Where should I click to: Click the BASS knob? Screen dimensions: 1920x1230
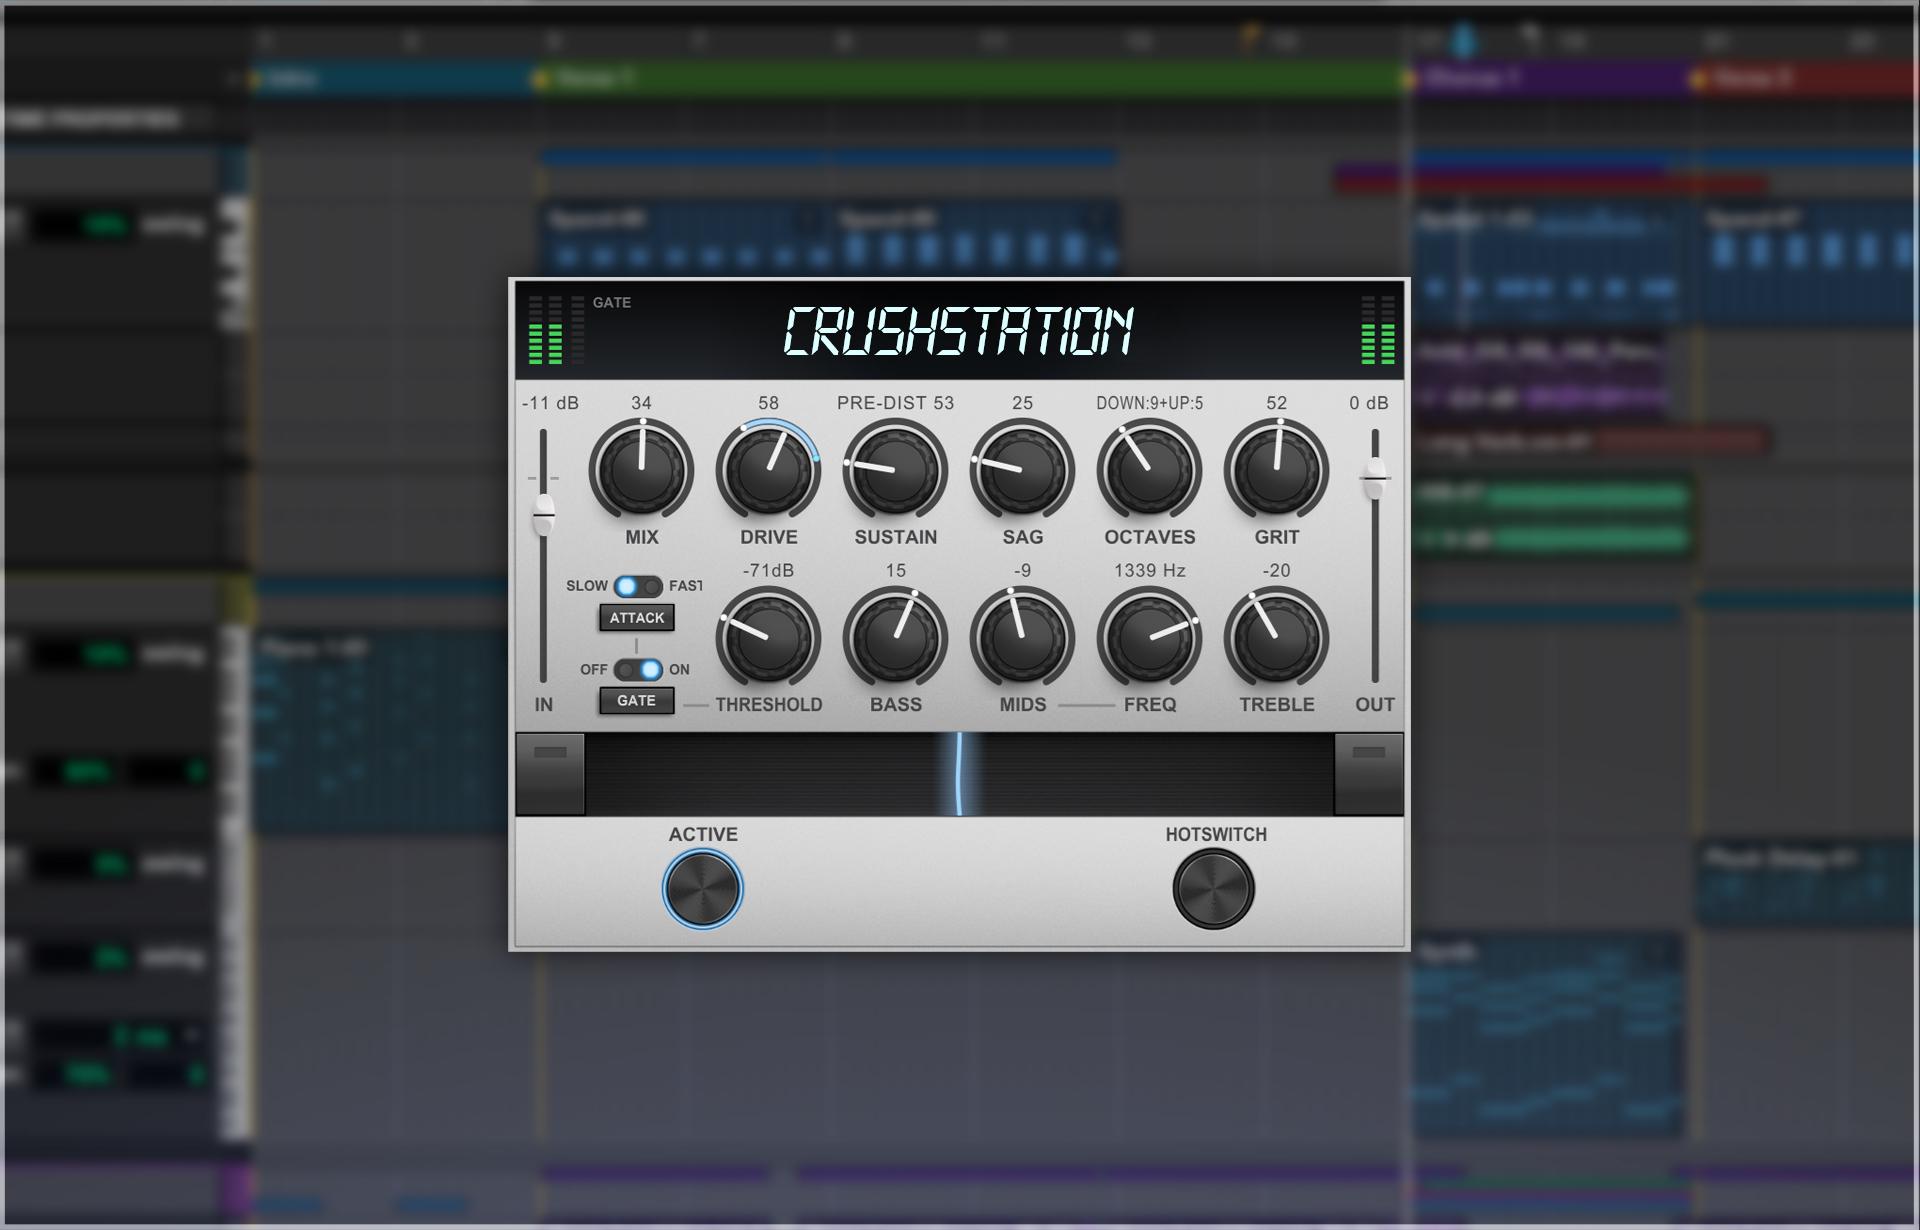coord(895,638)
